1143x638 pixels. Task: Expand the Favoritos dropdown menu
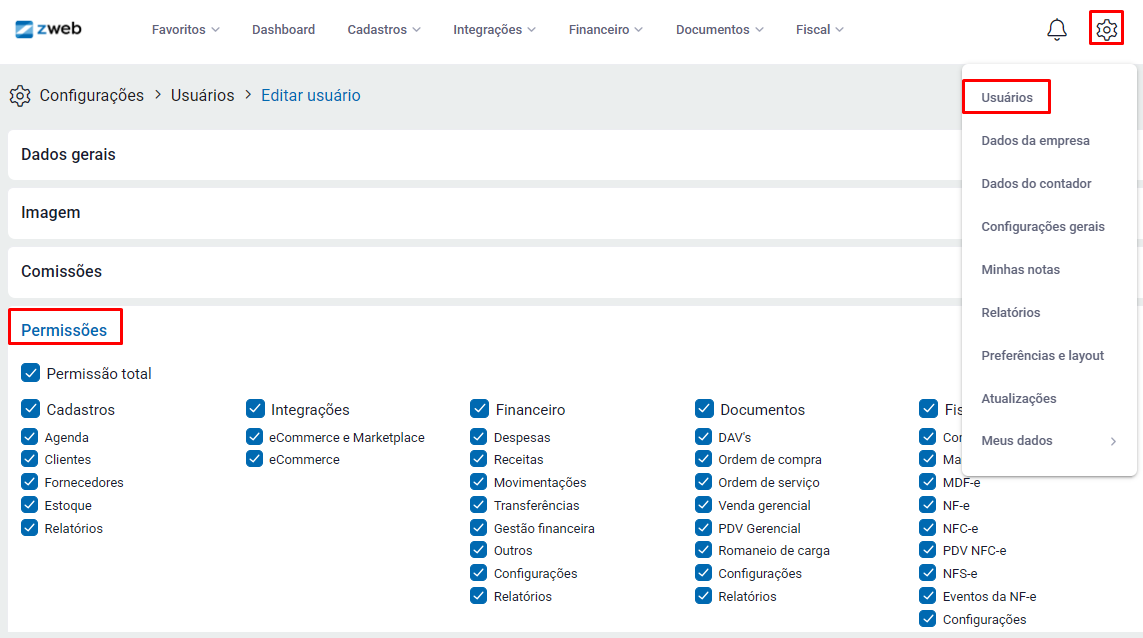click(185, 30)
